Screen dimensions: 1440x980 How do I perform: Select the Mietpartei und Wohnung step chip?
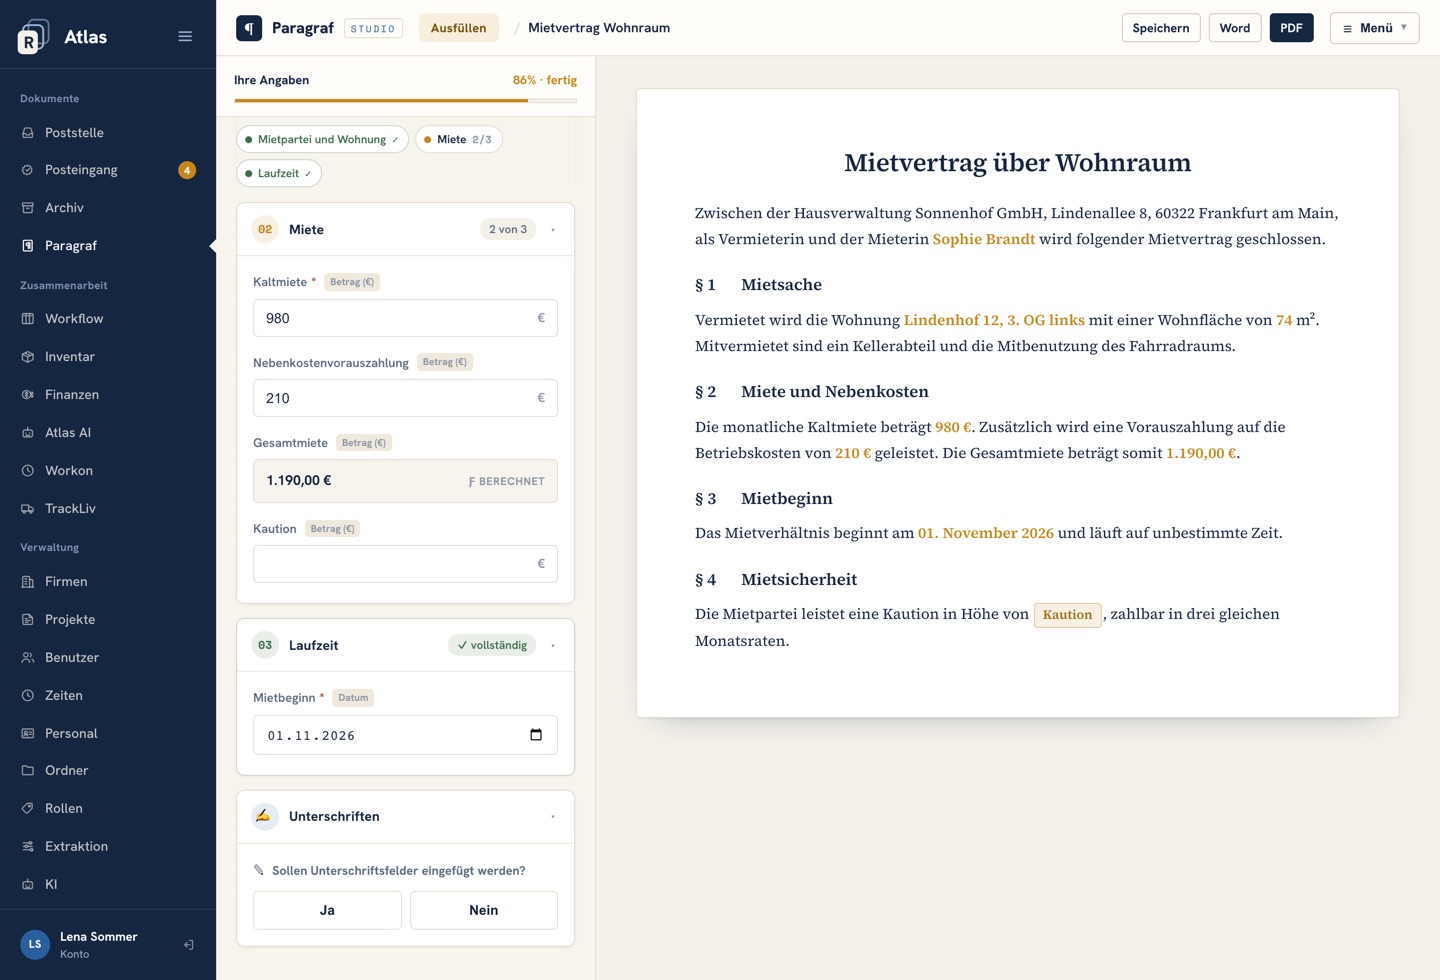322,139
